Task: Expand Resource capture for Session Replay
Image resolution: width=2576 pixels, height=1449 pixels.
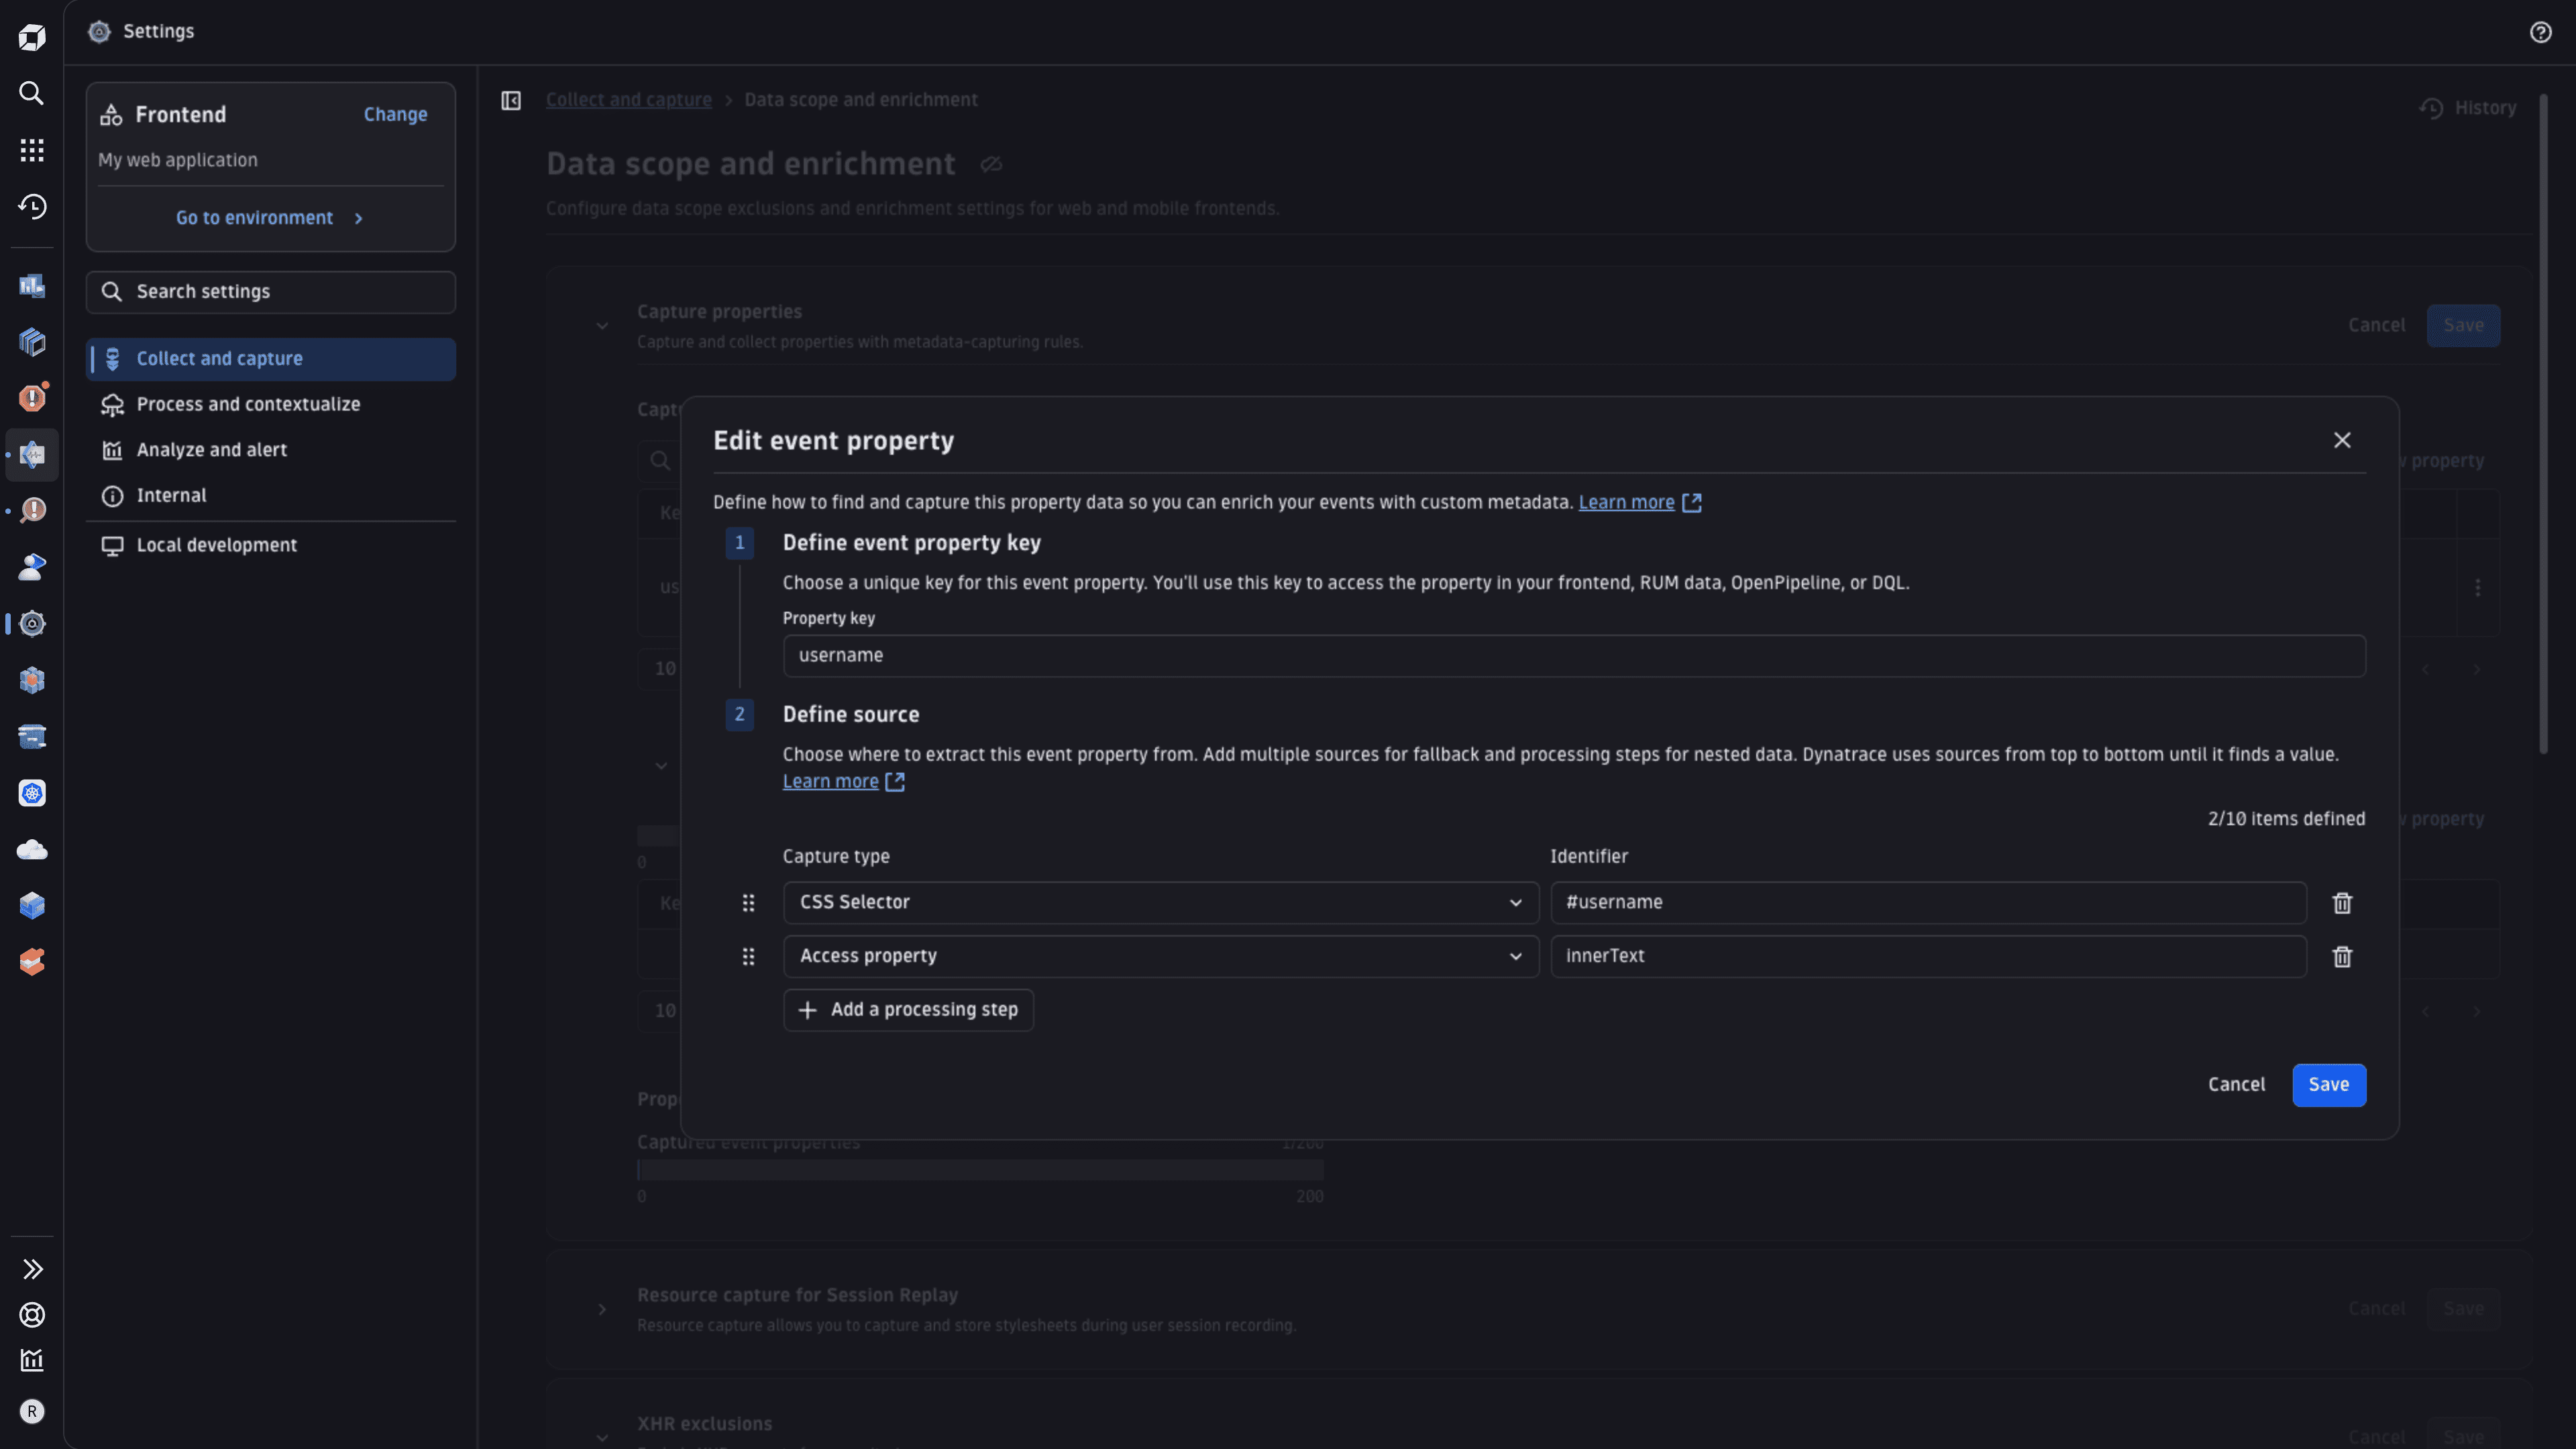Action: 602,1310
